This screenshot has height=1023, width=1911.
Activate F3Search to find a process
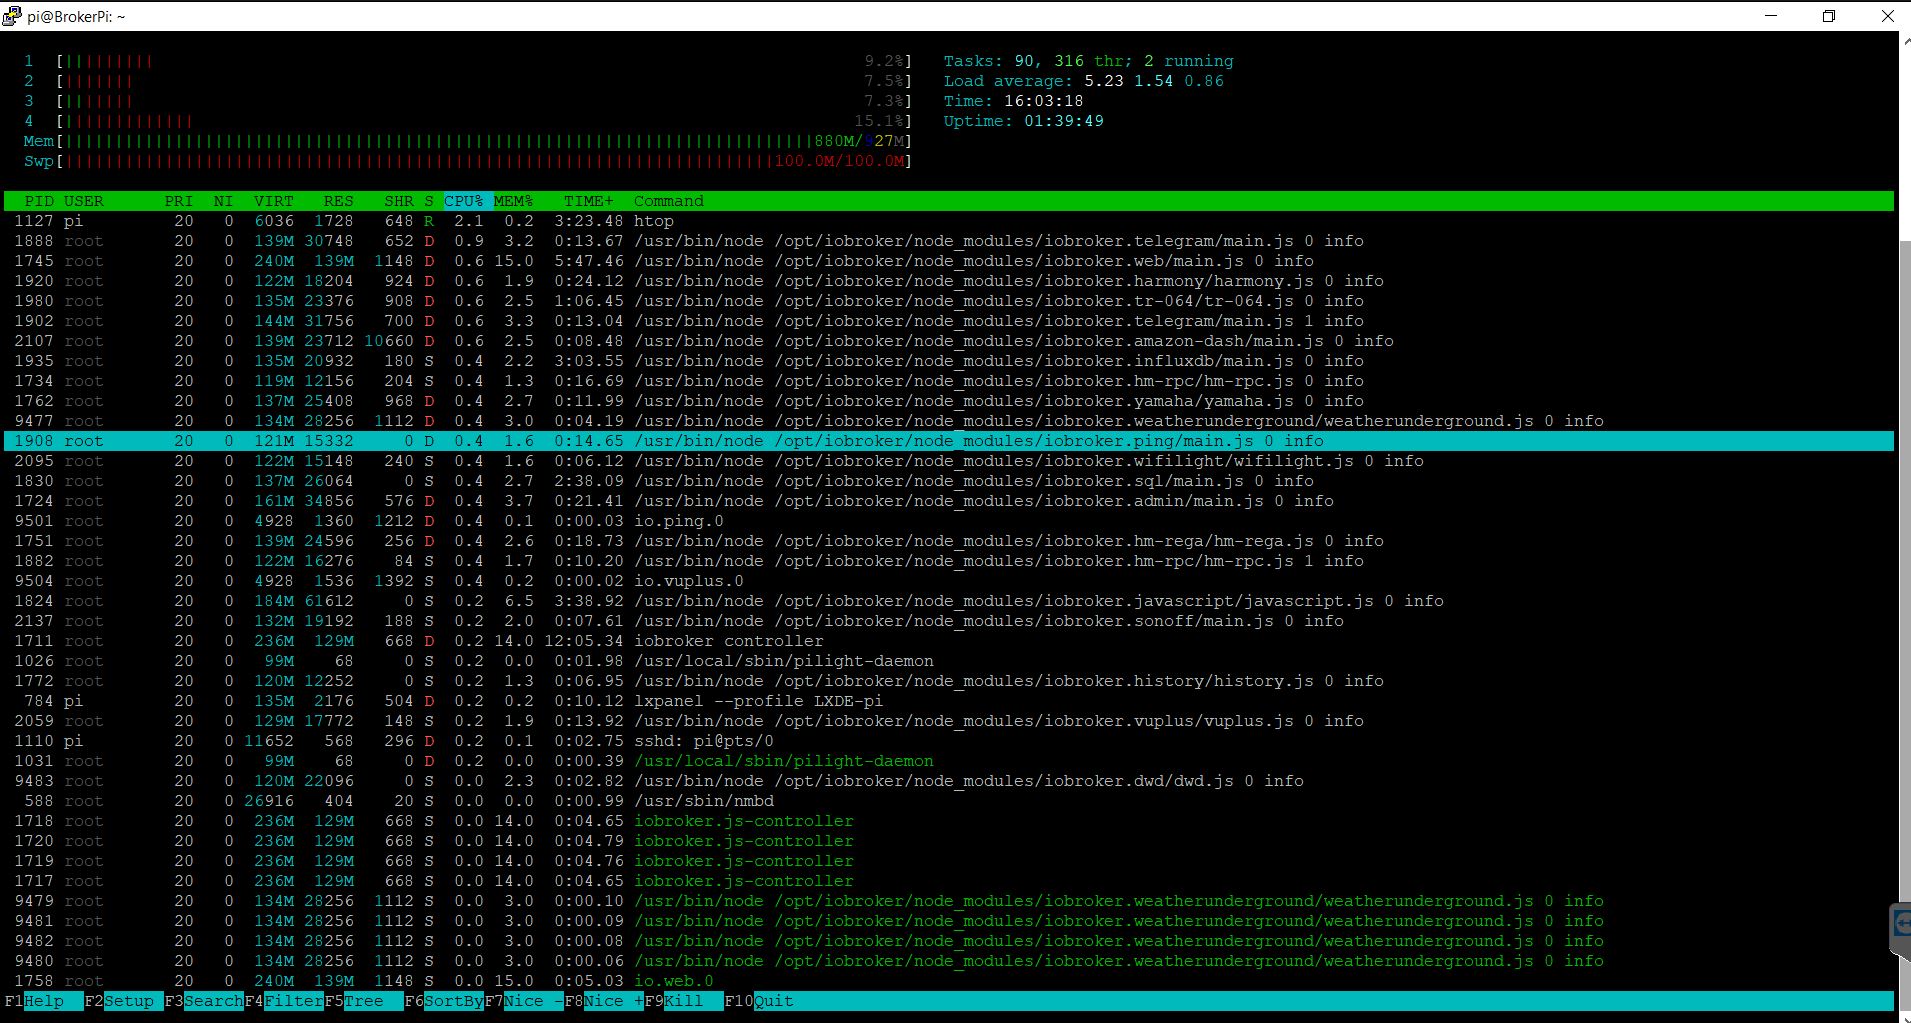202,1000
